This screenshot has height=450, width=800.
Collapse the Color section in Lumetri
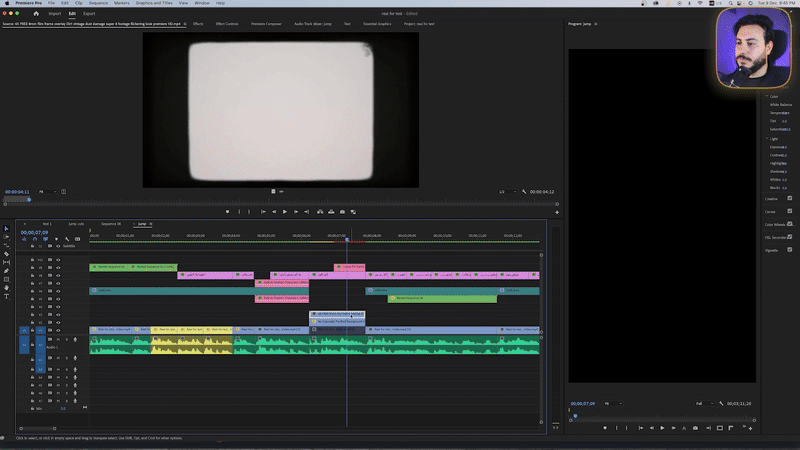pyautogui.click(x=767, y=97)
